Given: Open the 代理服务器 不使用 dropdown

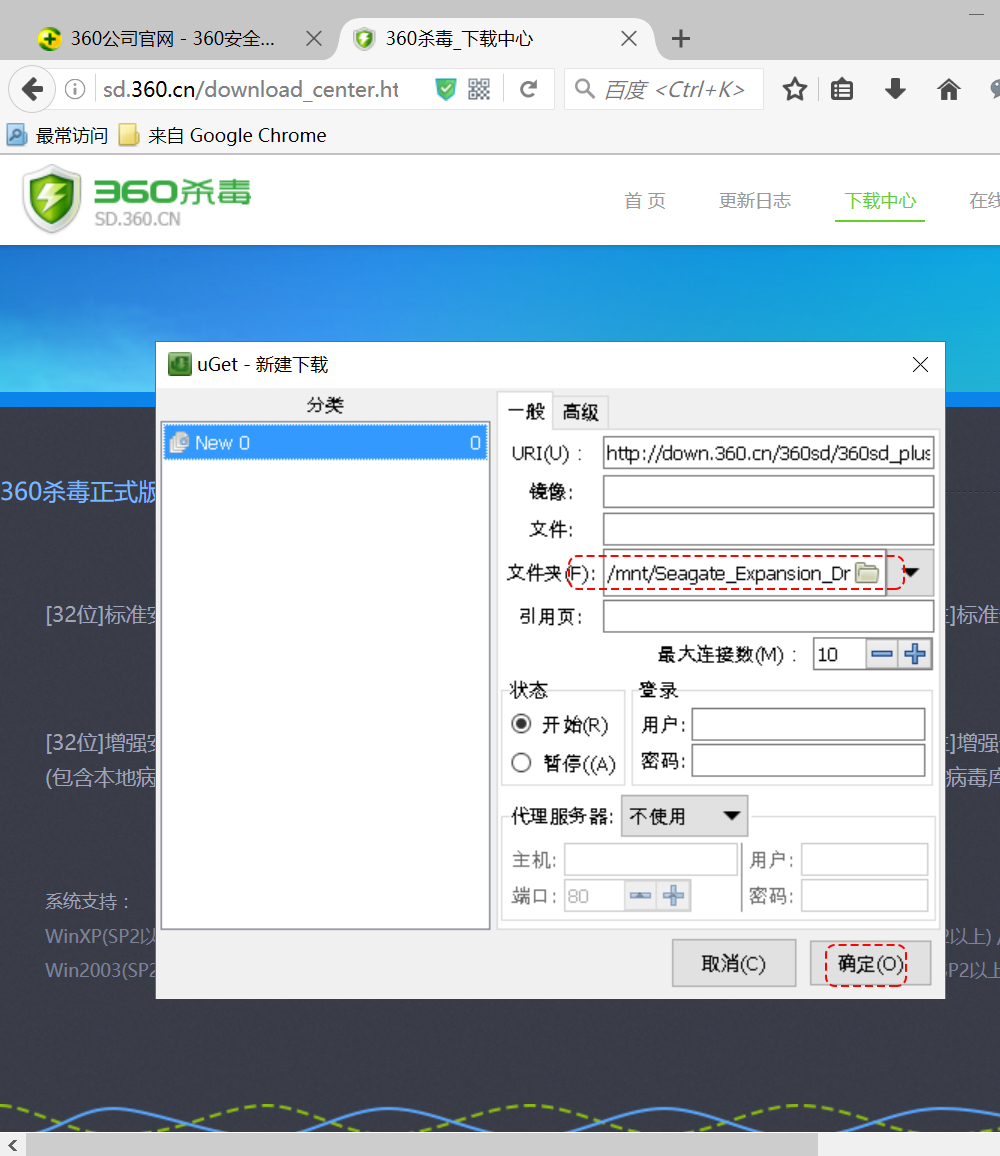Looking at the screenshot, I should click(684, 816).
